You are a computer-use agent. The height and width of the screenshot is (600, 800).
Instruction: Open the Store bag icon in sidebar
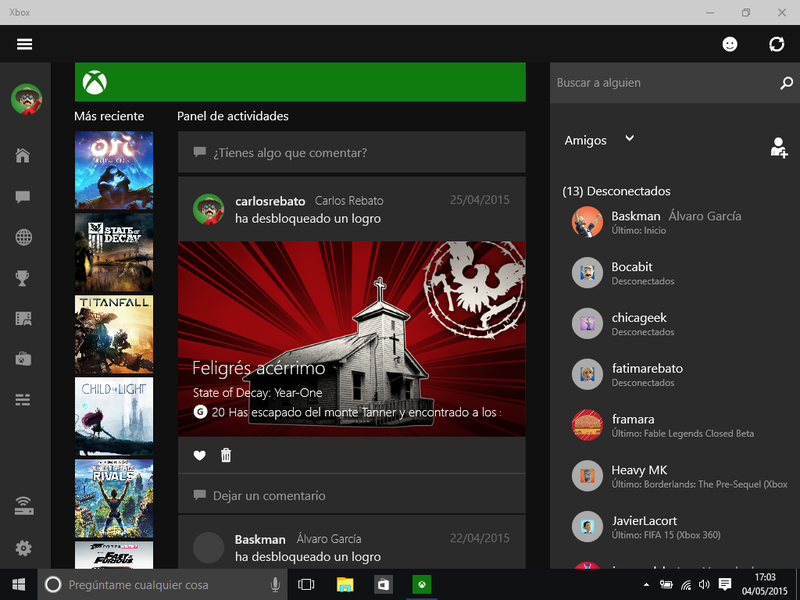(23, 359)
